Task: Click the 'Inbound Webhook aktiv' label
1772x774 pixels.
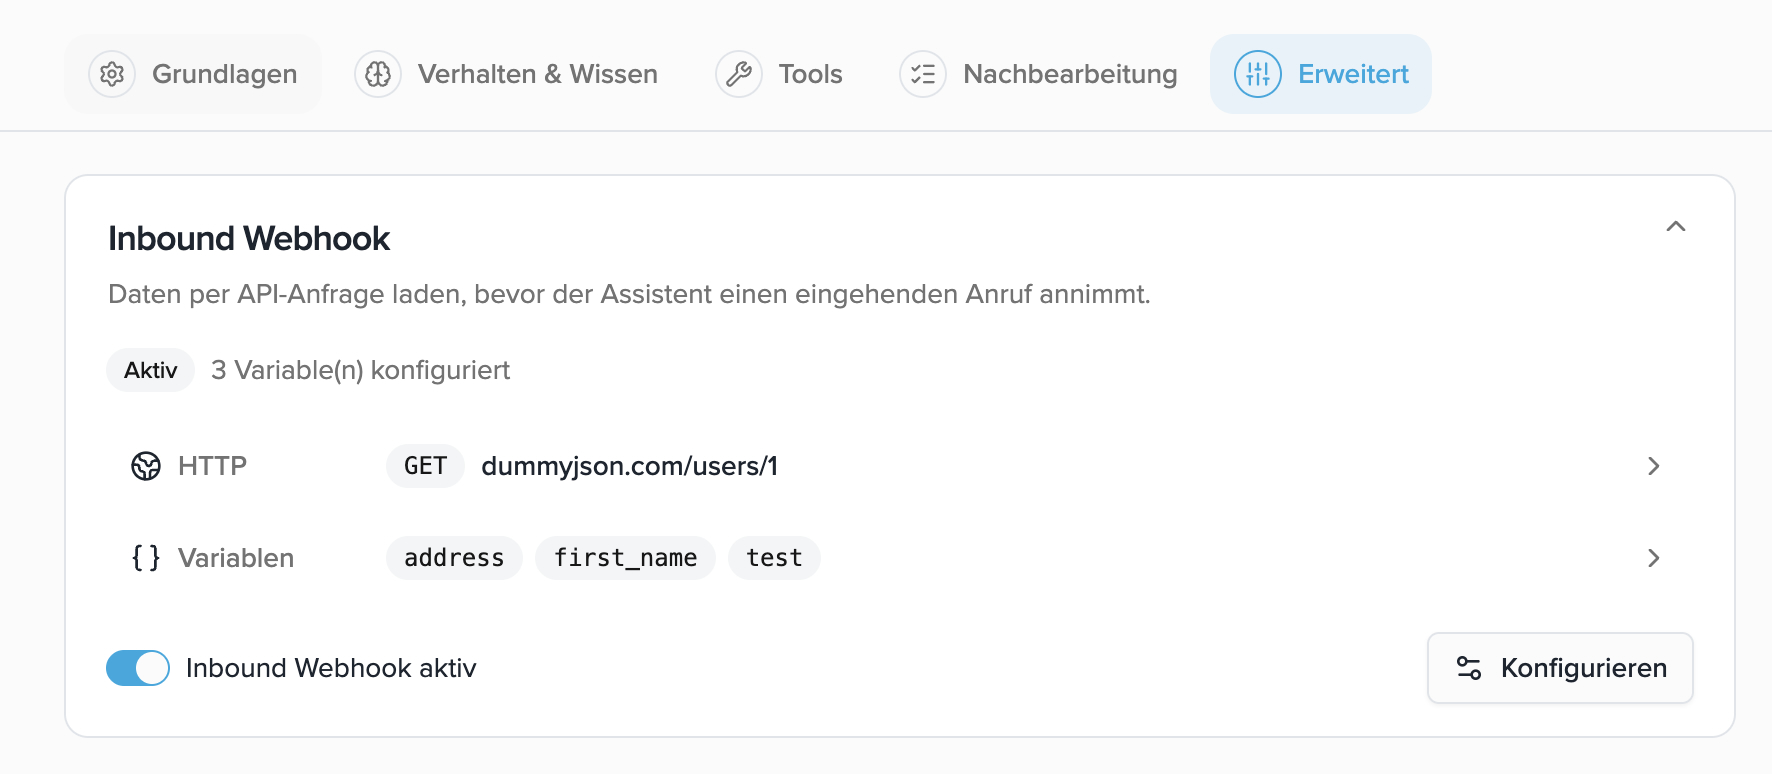Action: coord(331,668)
